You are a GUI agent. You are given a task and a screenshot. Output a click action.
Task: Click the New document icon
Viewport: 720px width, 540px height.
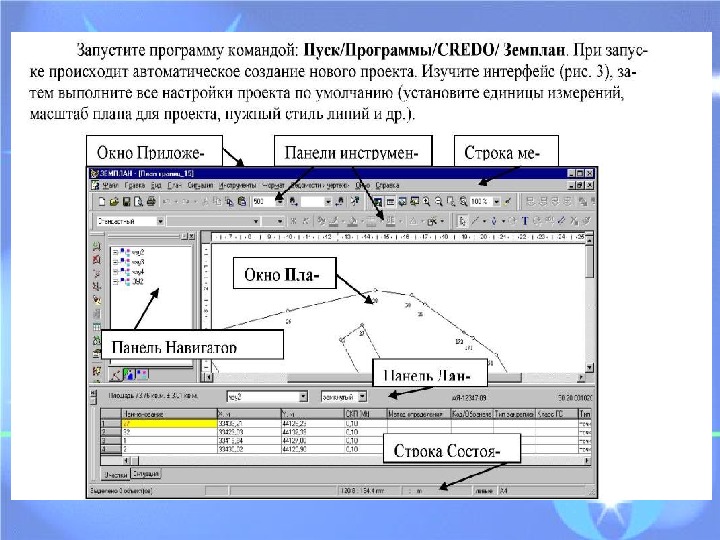pos(102,201)
